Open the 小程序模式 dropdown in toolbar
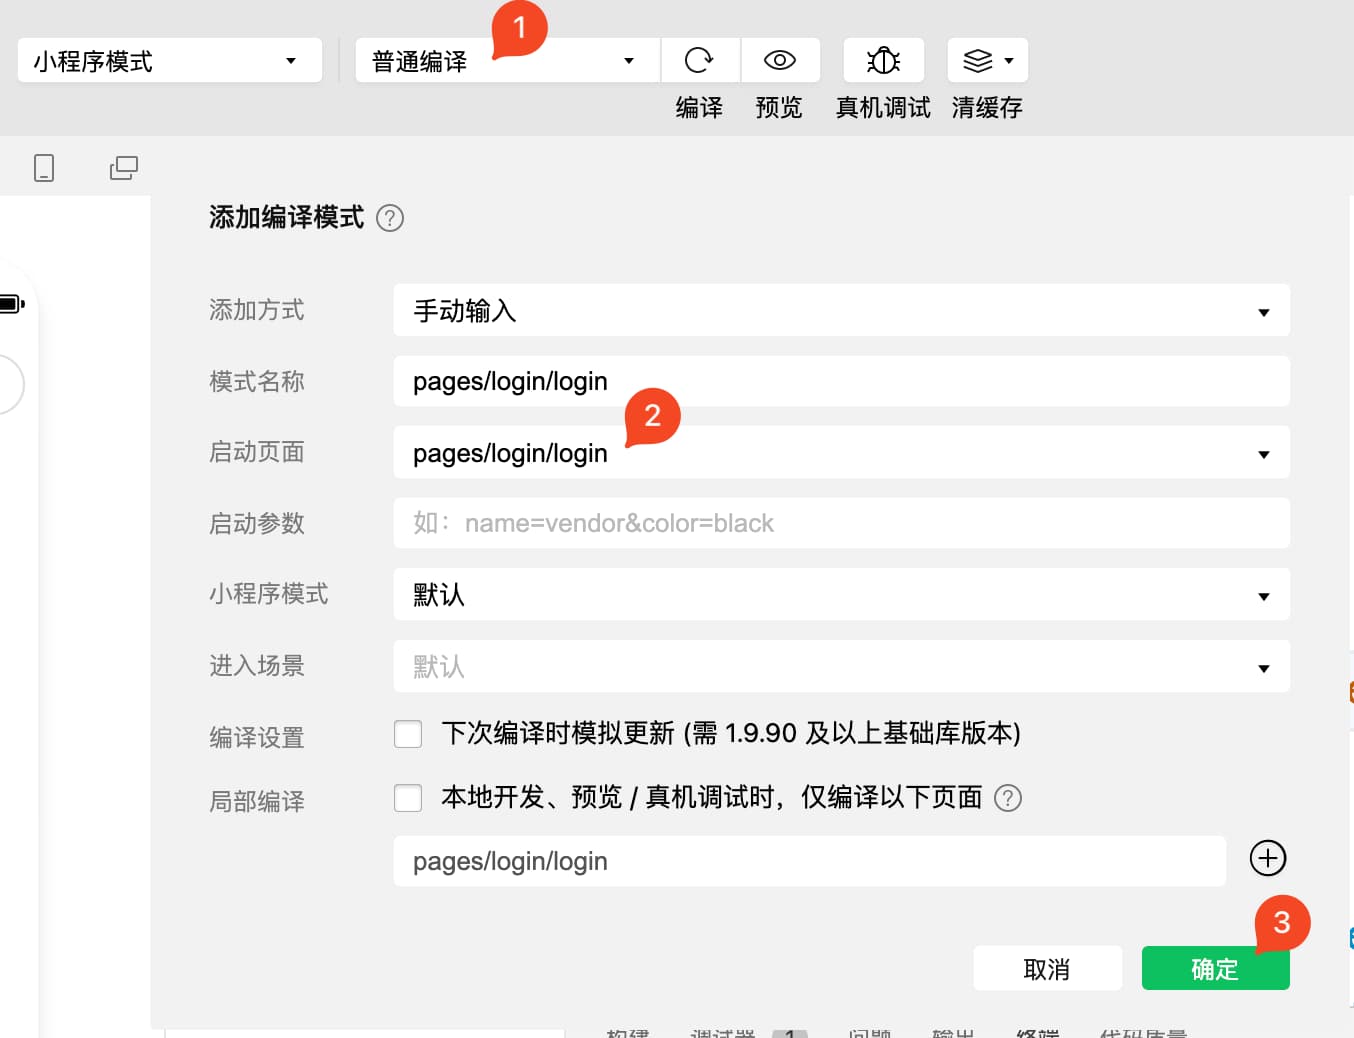Viewport: 1354px width, 1038px height. click(170, 61)
